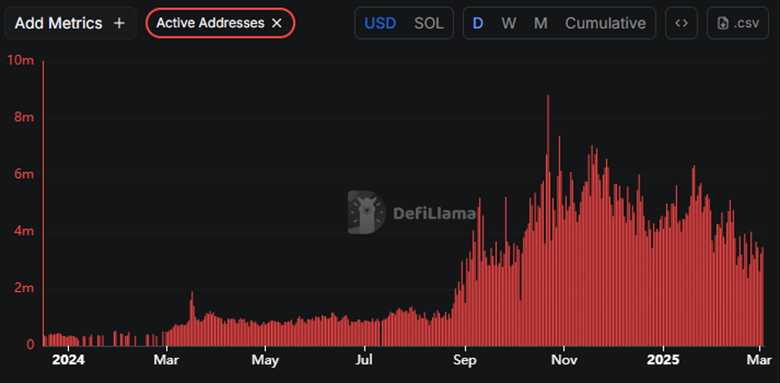Click the Active Addresses metric chip
The width and height of the screenshot is (780, 383).
220,23
